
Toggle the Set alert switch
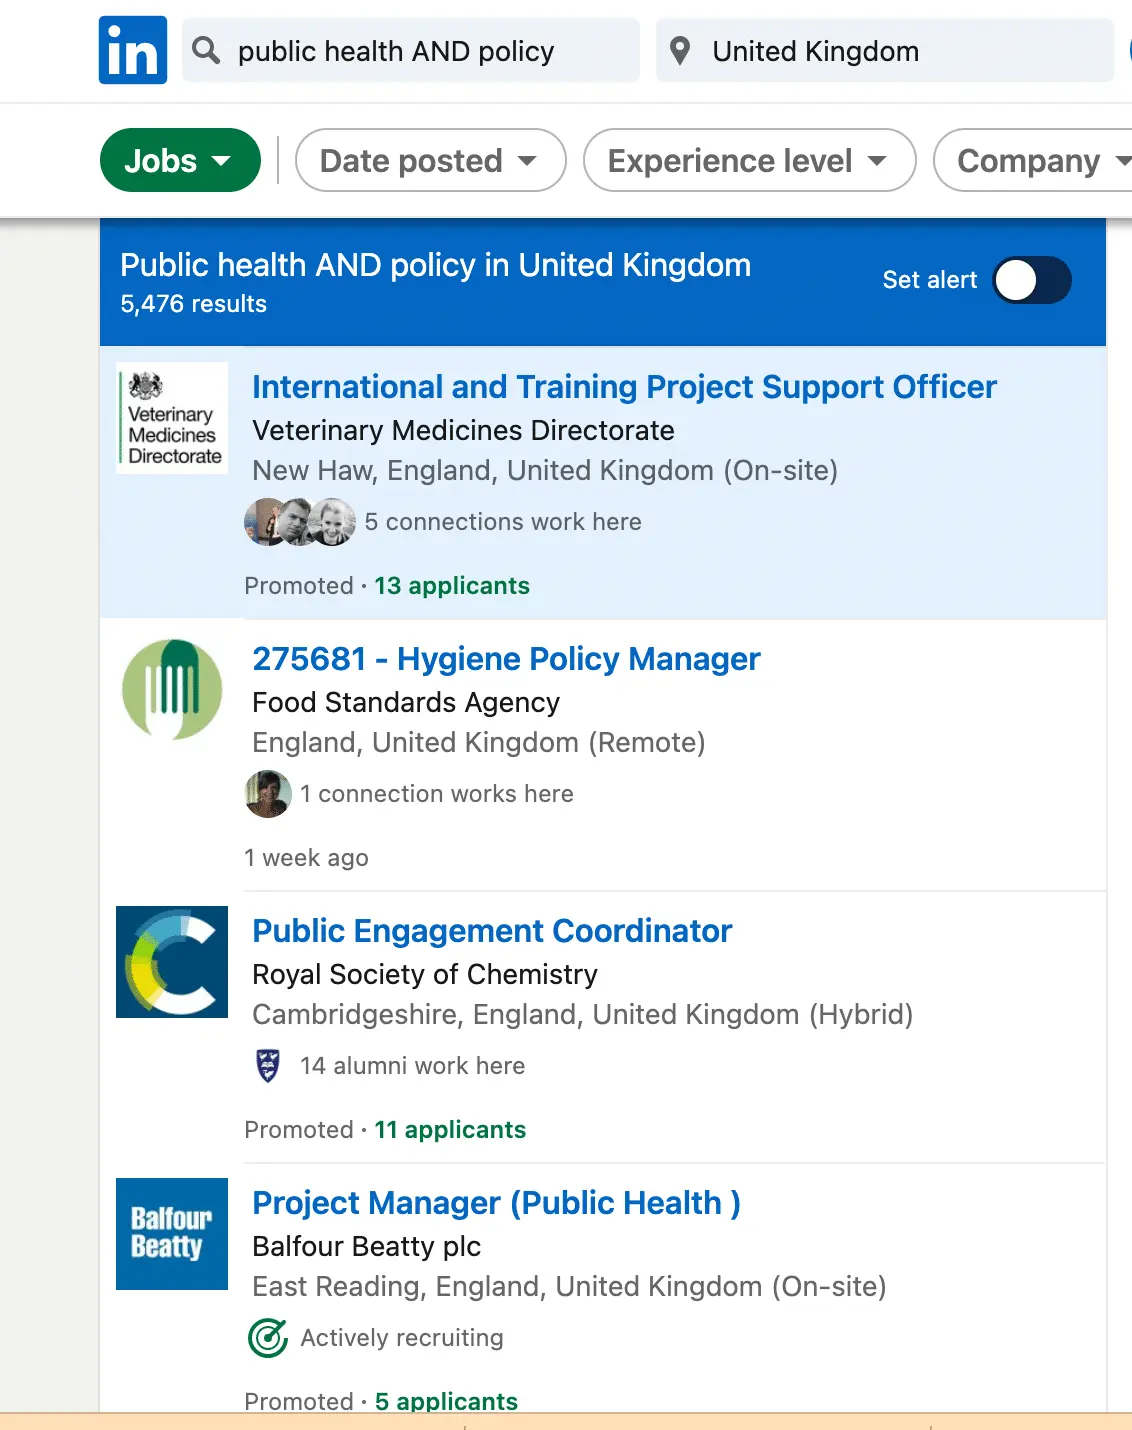point(1032,280)
